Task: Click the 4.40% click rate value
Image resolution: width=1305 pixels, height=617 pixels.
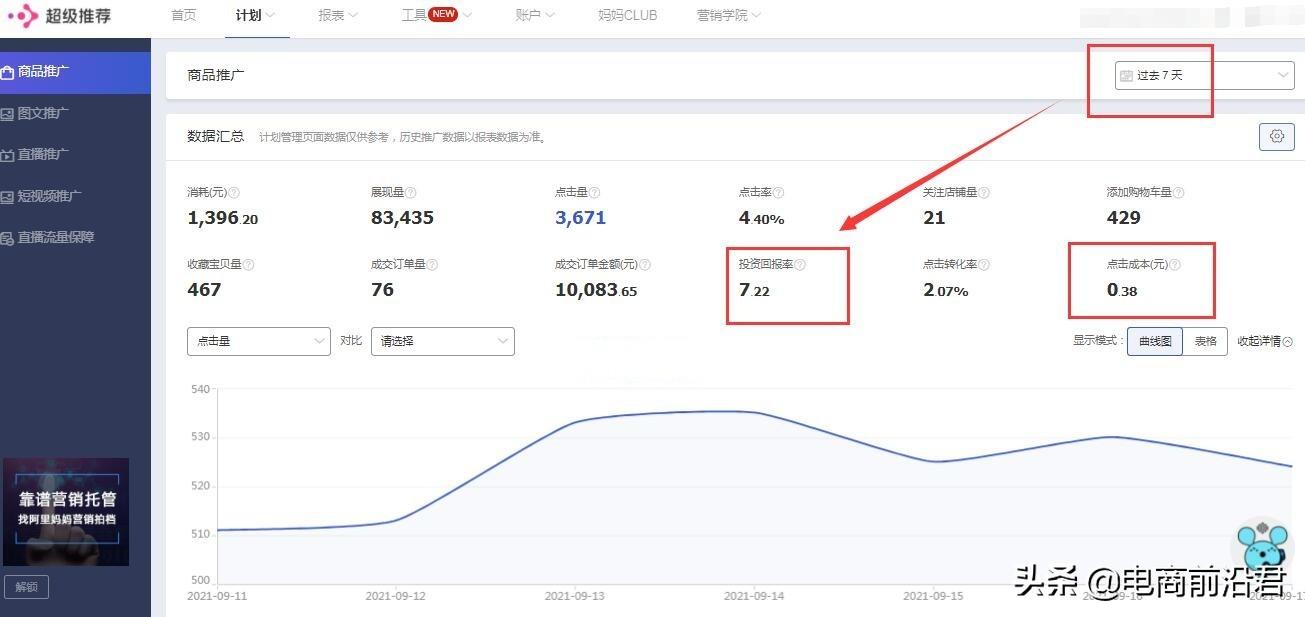Action: point(761,218)
